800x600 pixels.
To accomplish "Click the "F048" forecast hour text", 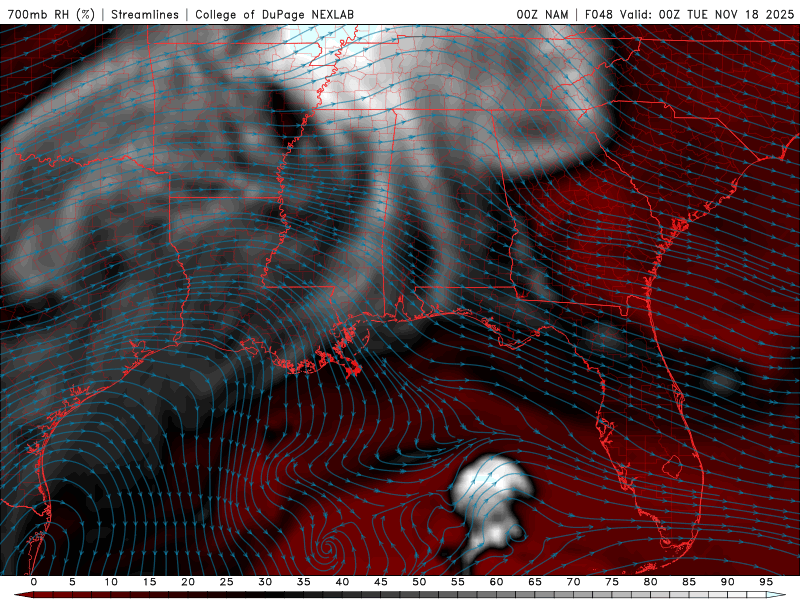I will 598,14.
